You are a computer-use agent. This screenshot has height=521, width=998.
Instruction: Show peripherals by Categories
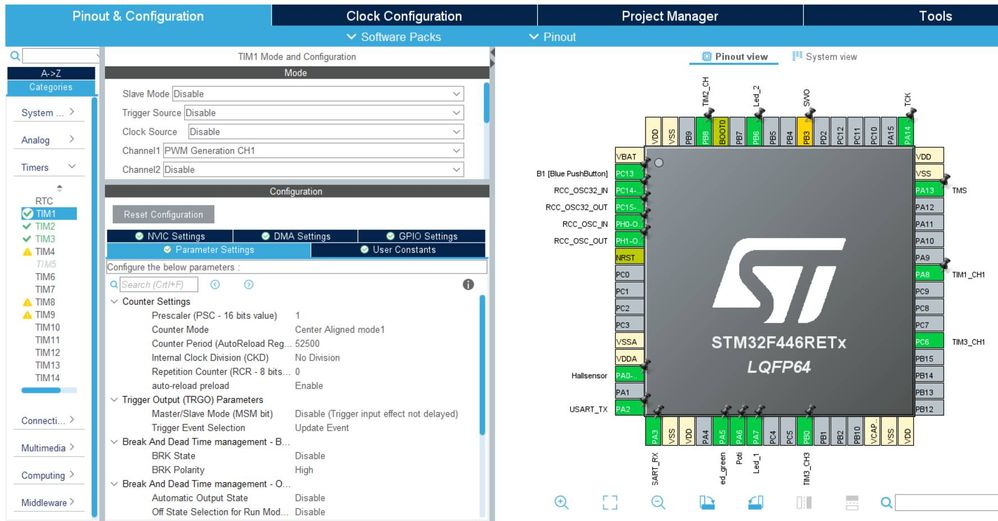click(51, 87)
